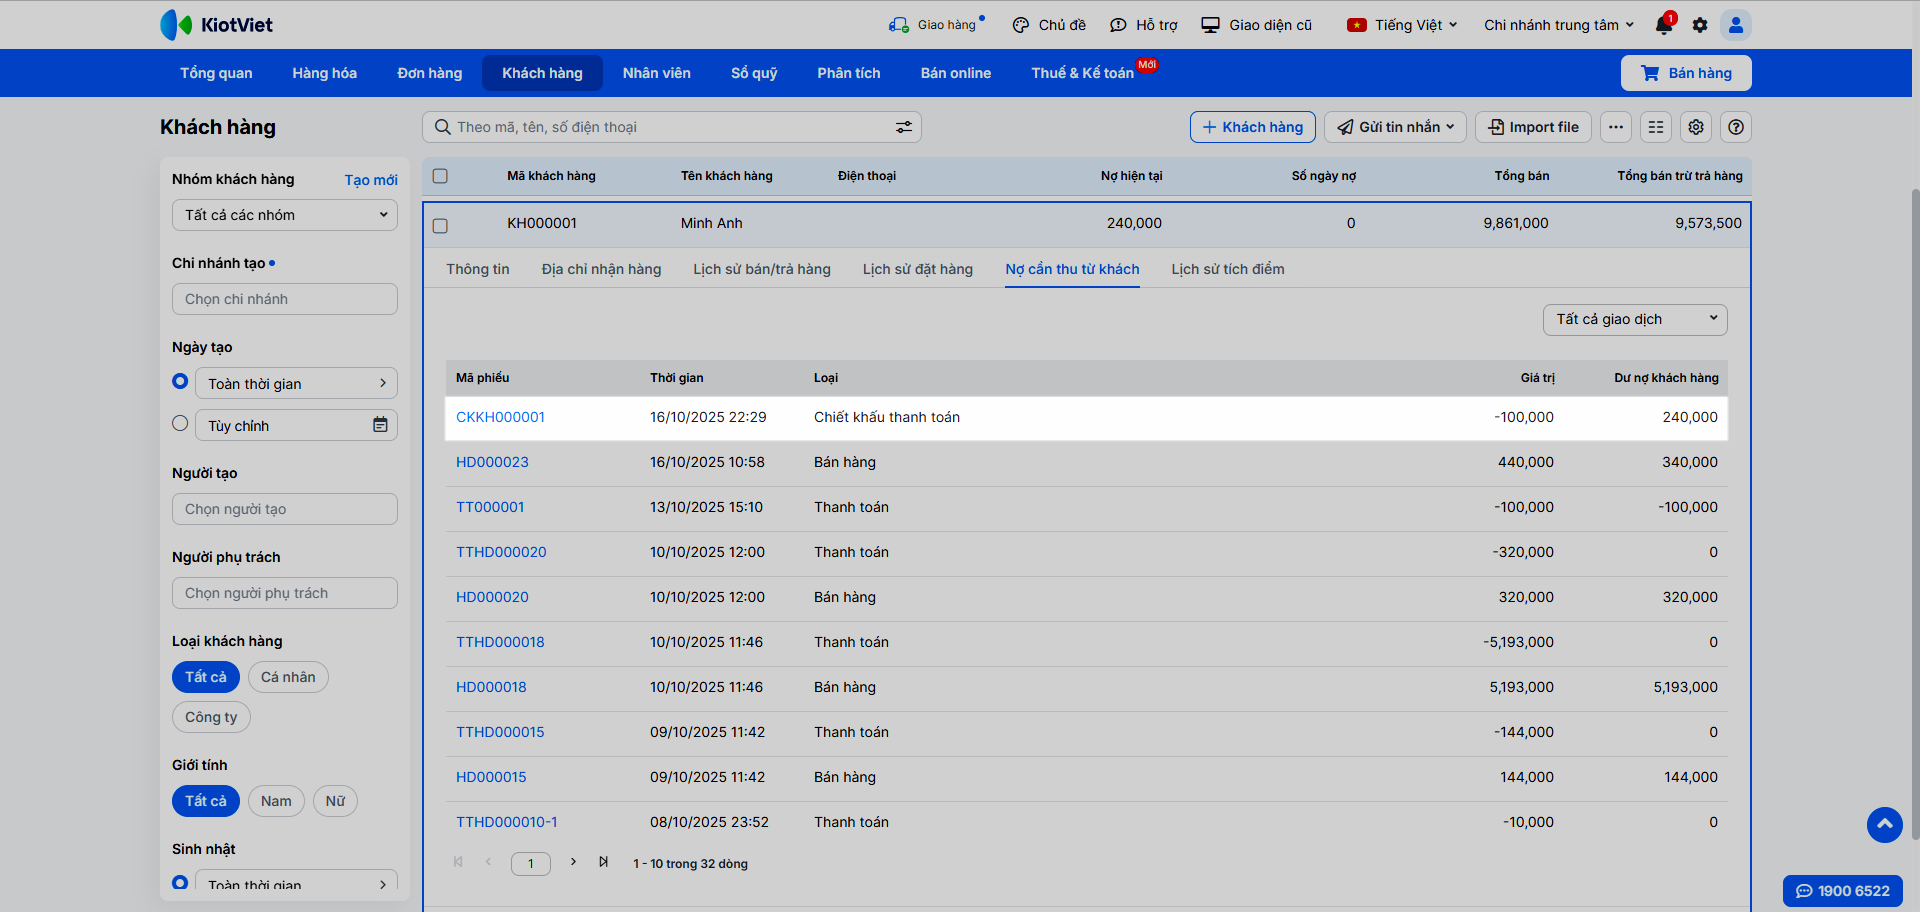
Task: Open the user account avatar icon
Action: (1736, 25)
